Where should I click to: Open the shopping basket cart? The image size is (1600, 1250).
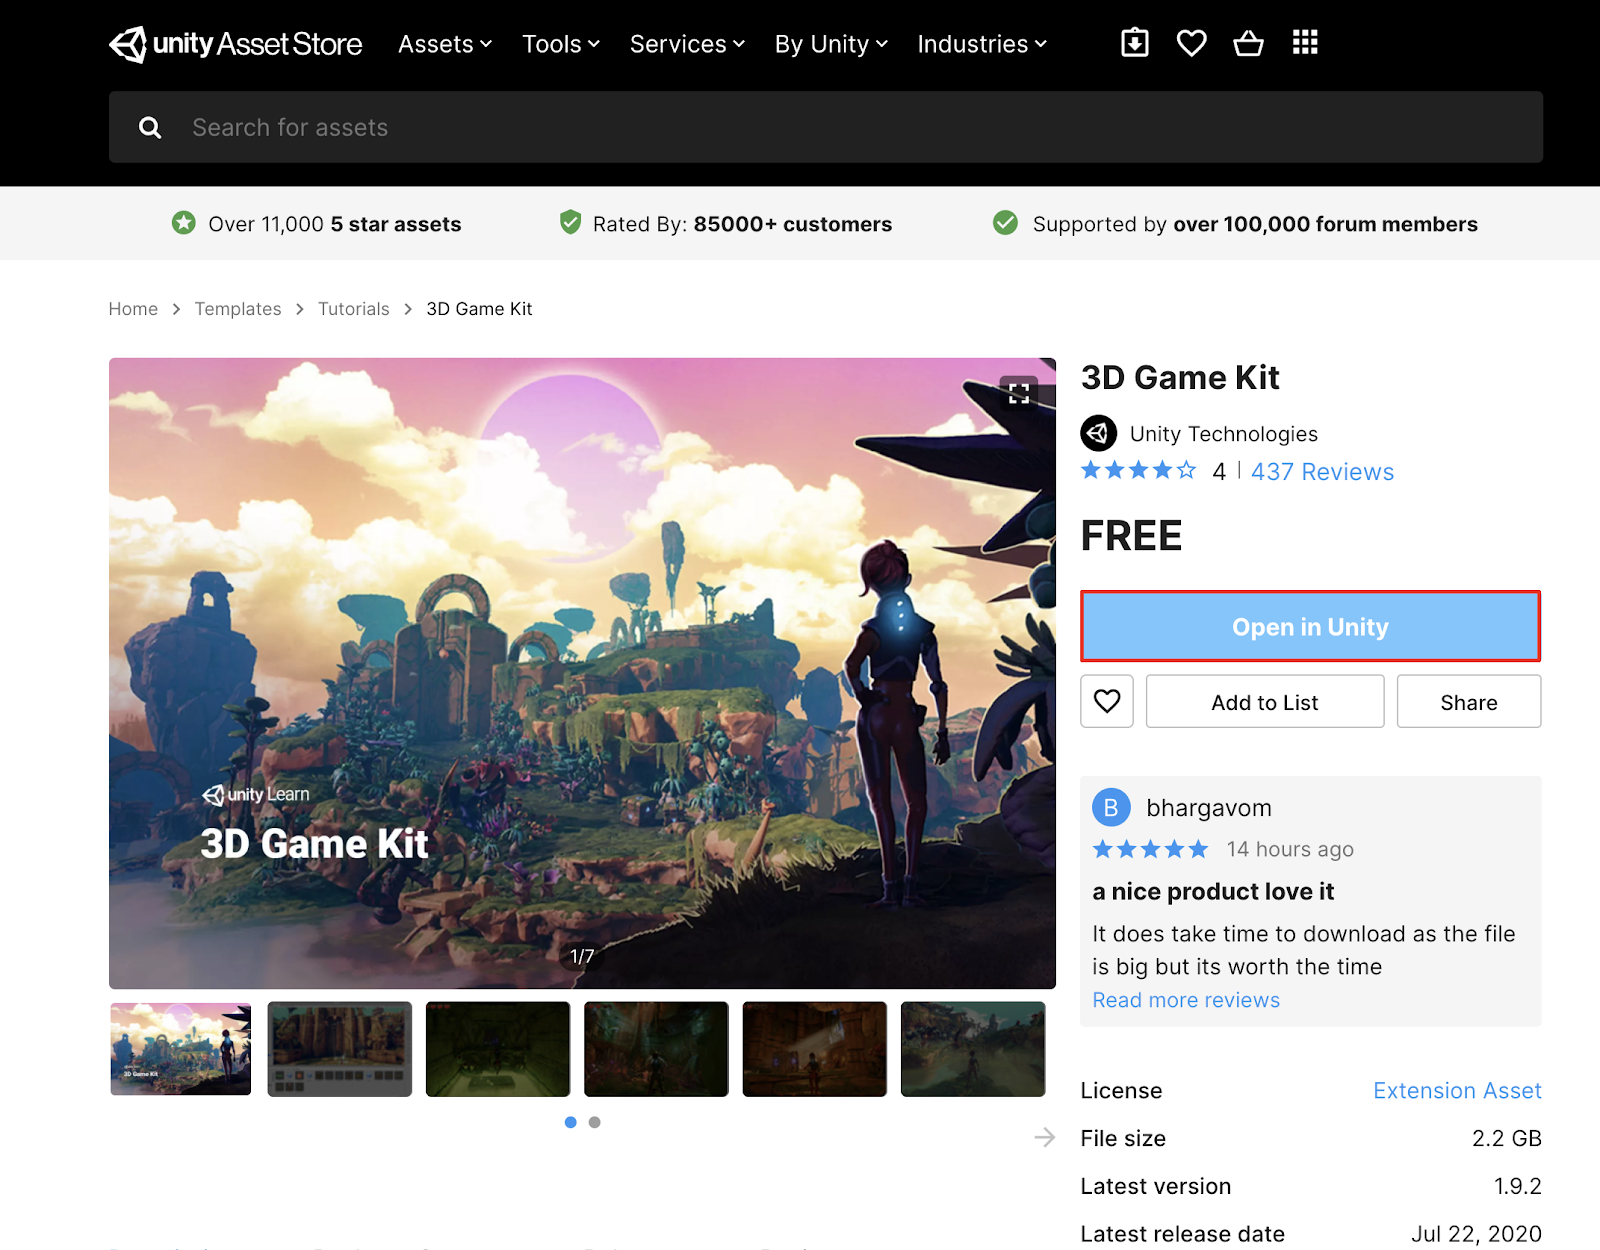coord(1248,43)
